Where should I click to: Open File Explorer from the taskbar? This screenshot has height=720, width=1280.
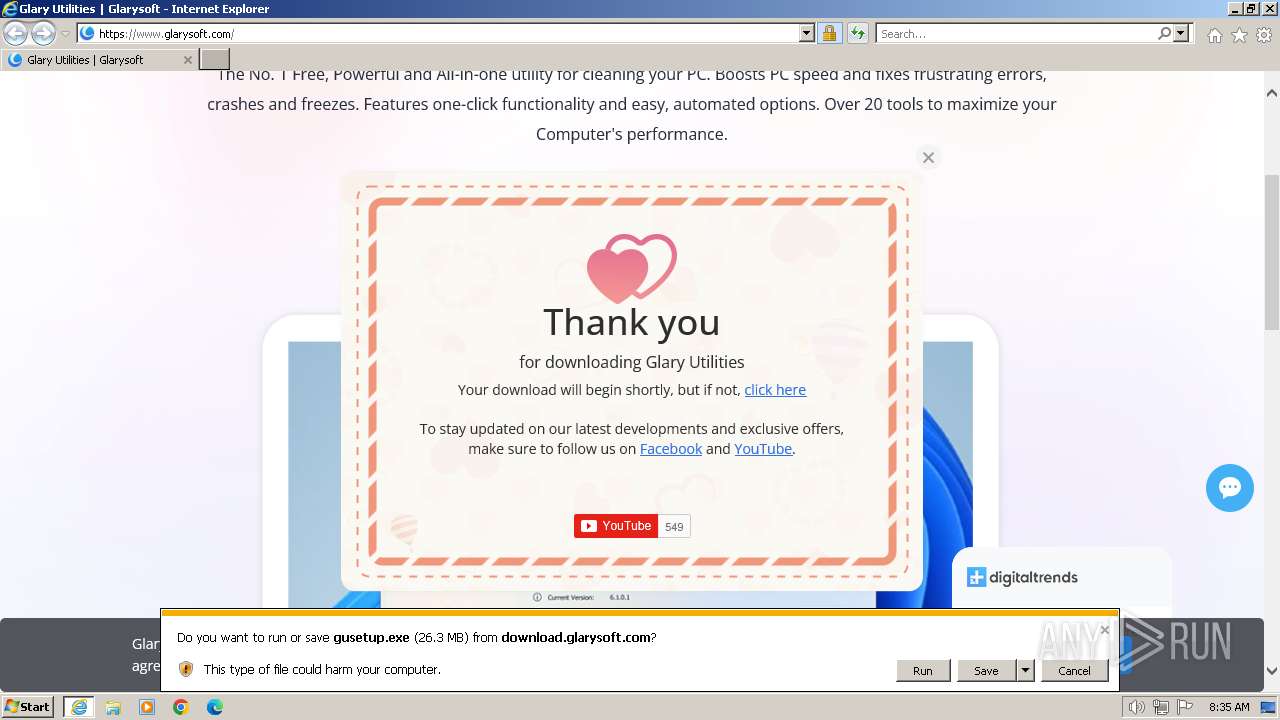point(113,707)
